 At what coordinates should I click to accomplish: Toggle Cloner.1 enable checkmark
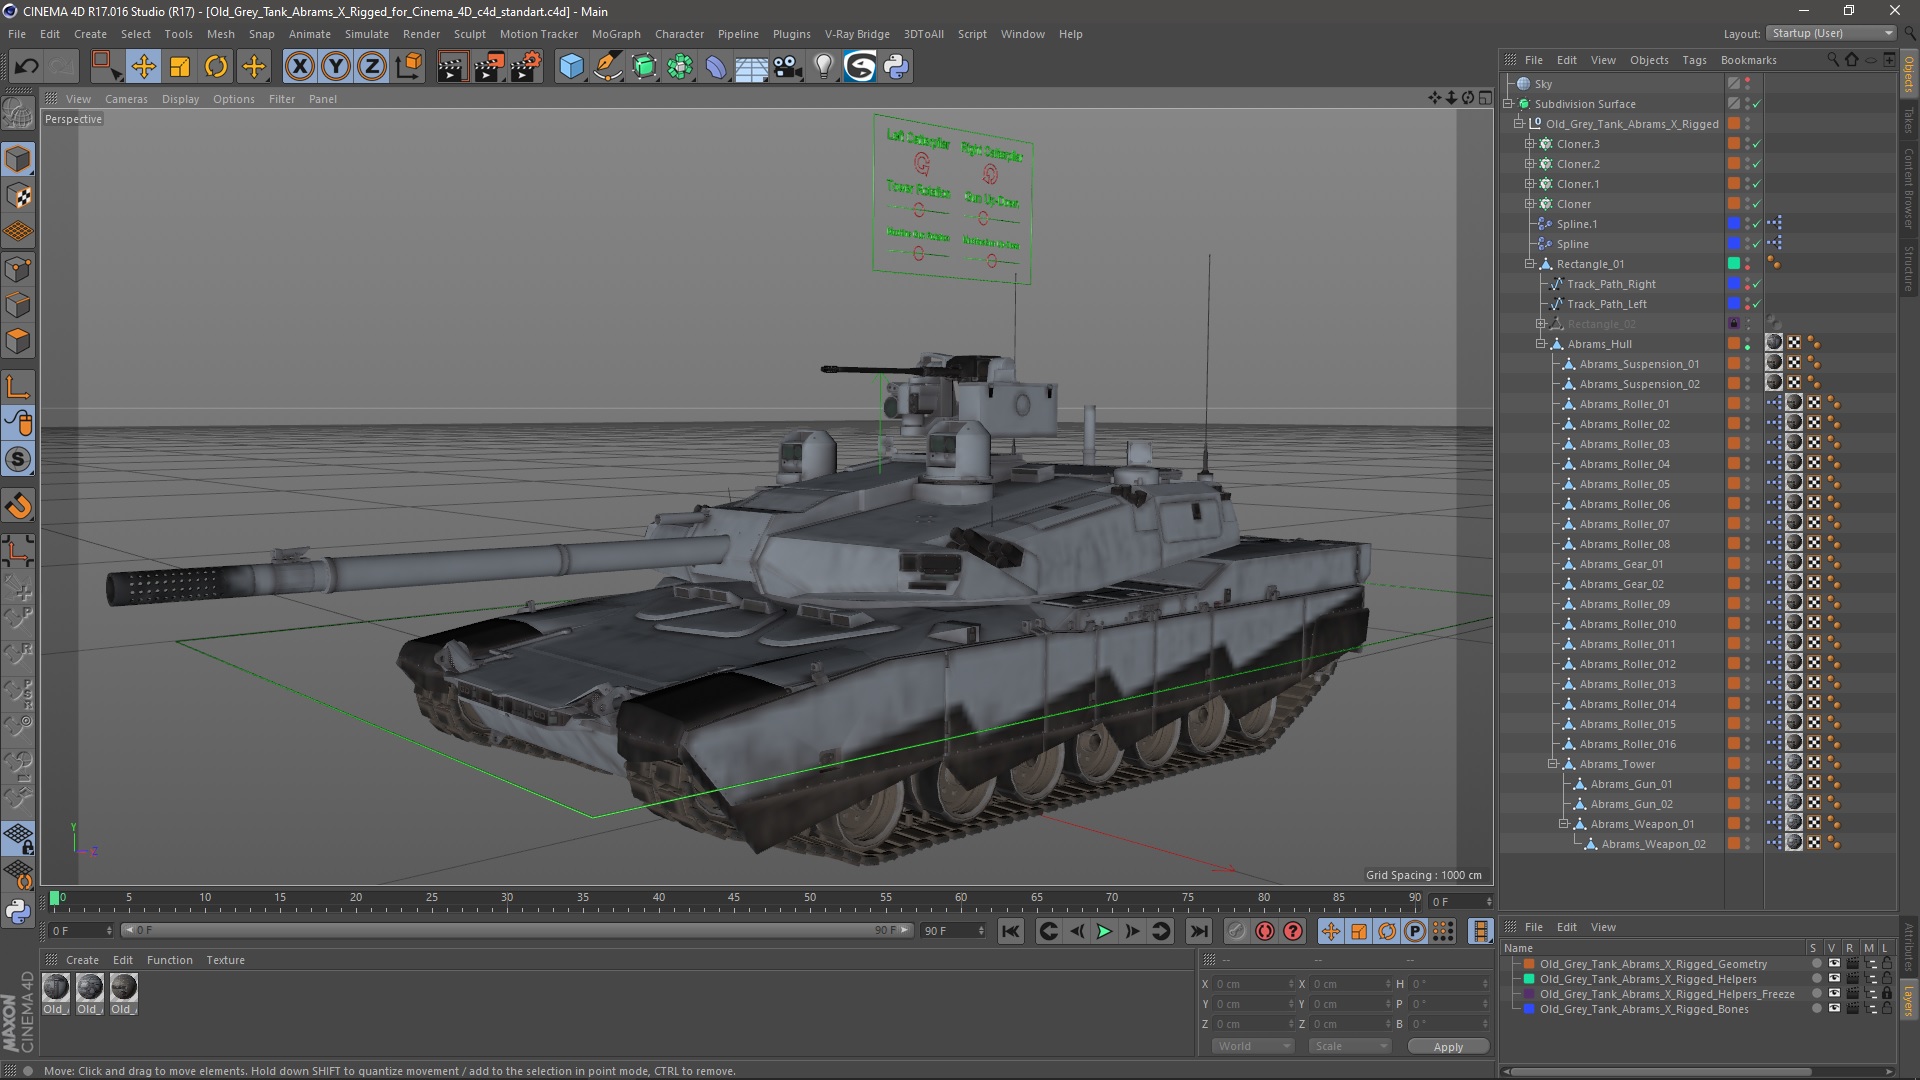click(1757, 184)
